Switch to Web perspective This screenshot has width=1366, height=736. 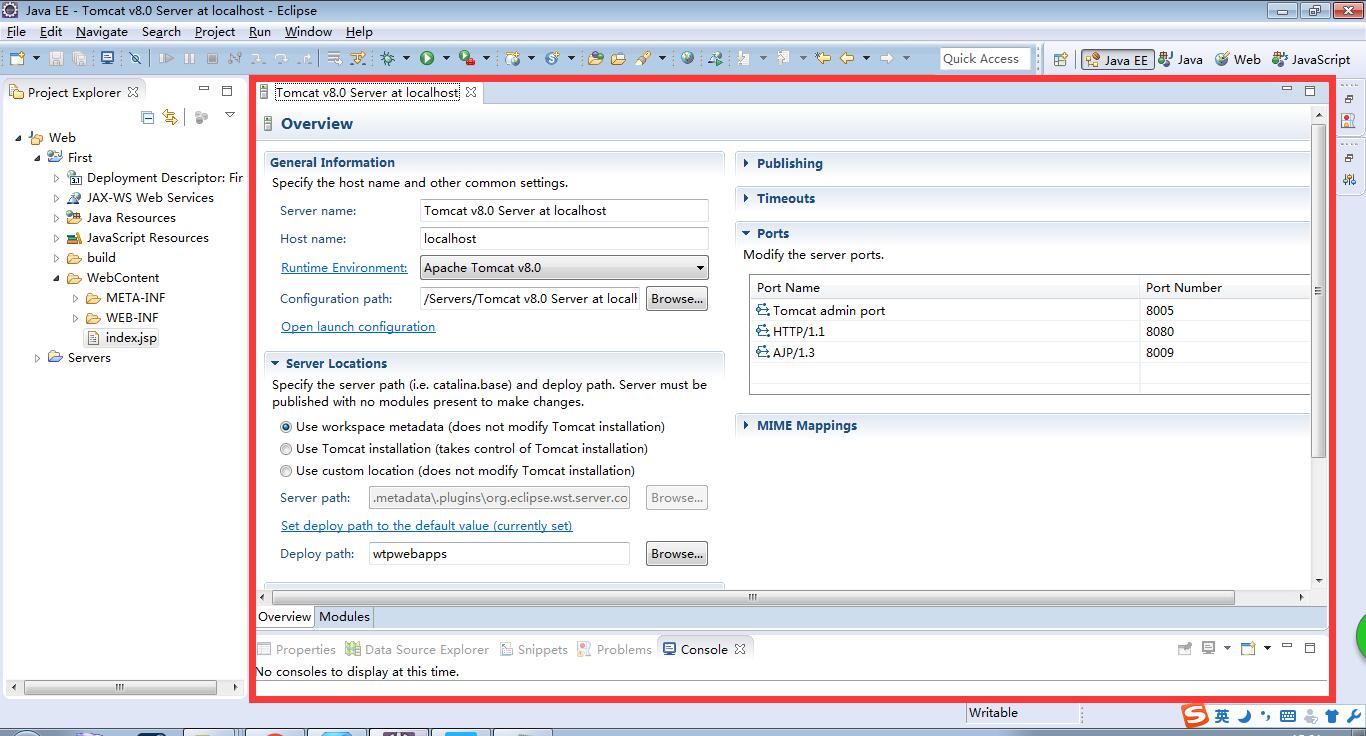(x=1237, y=59)
